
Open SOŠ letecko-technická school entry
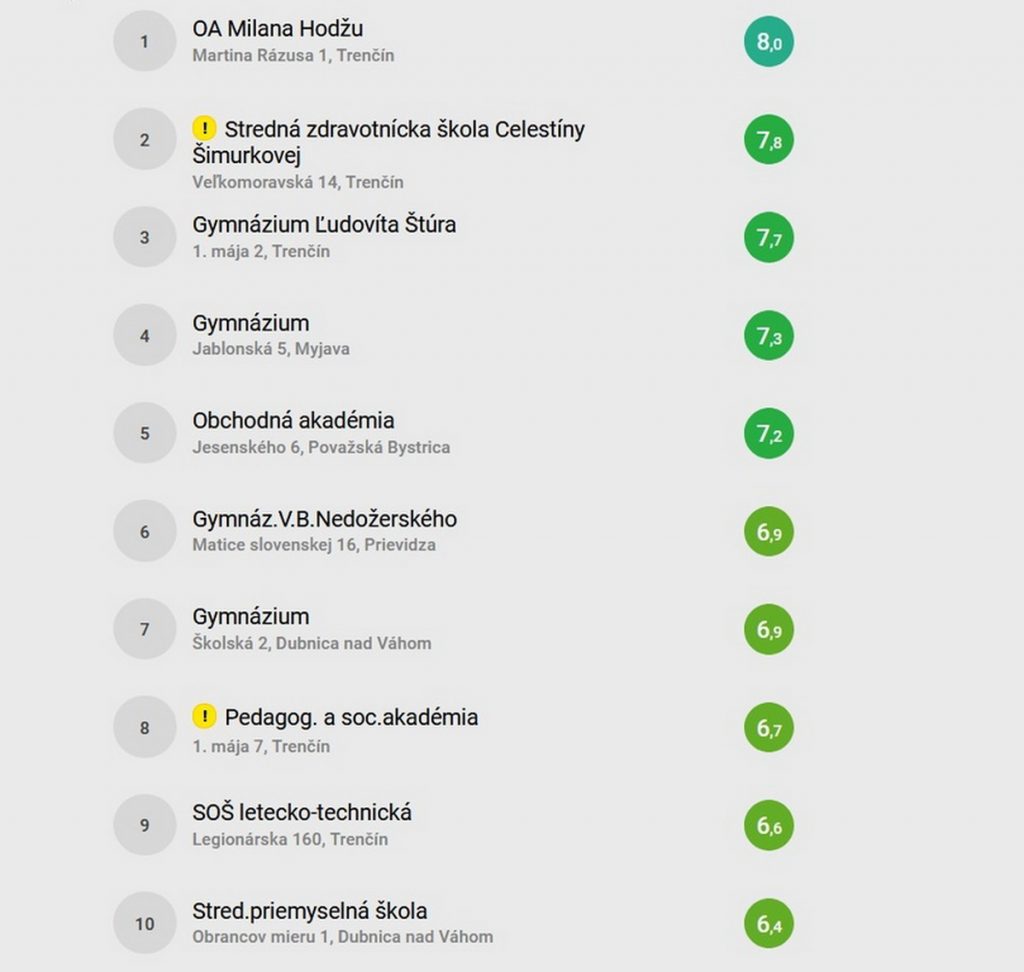pyautogui.click(x=302, y=813)
